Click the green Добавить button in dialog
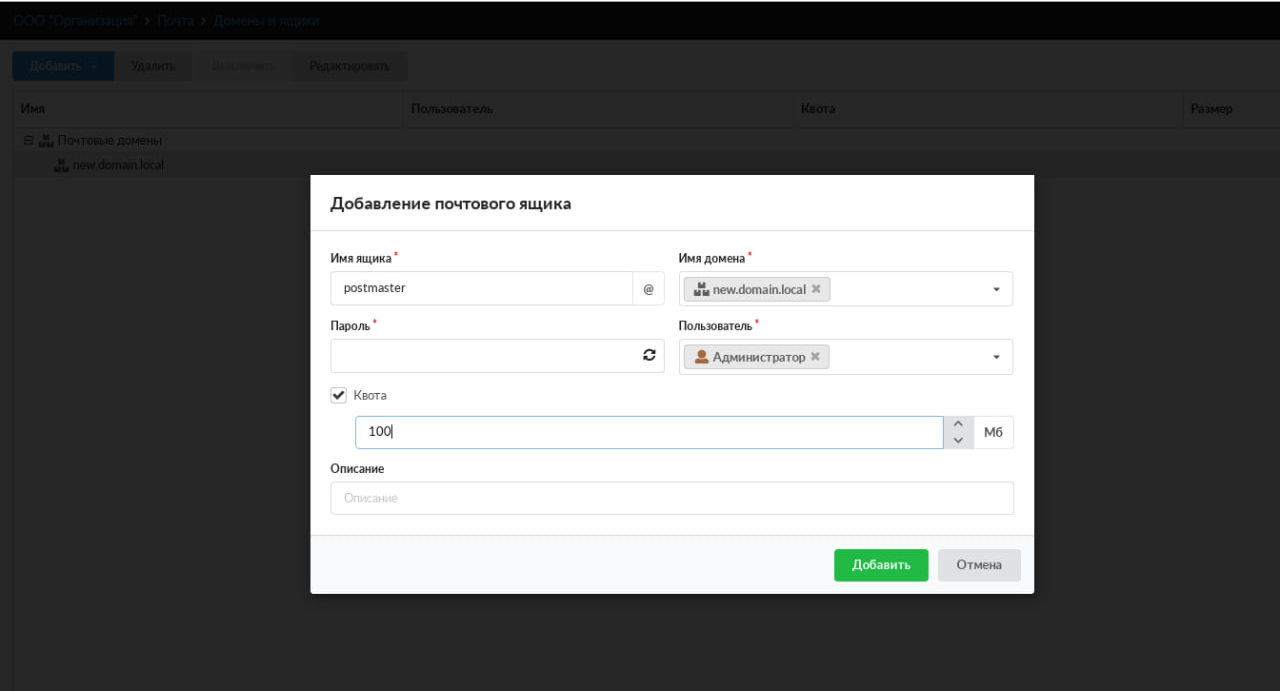 (x=881, y=565)
